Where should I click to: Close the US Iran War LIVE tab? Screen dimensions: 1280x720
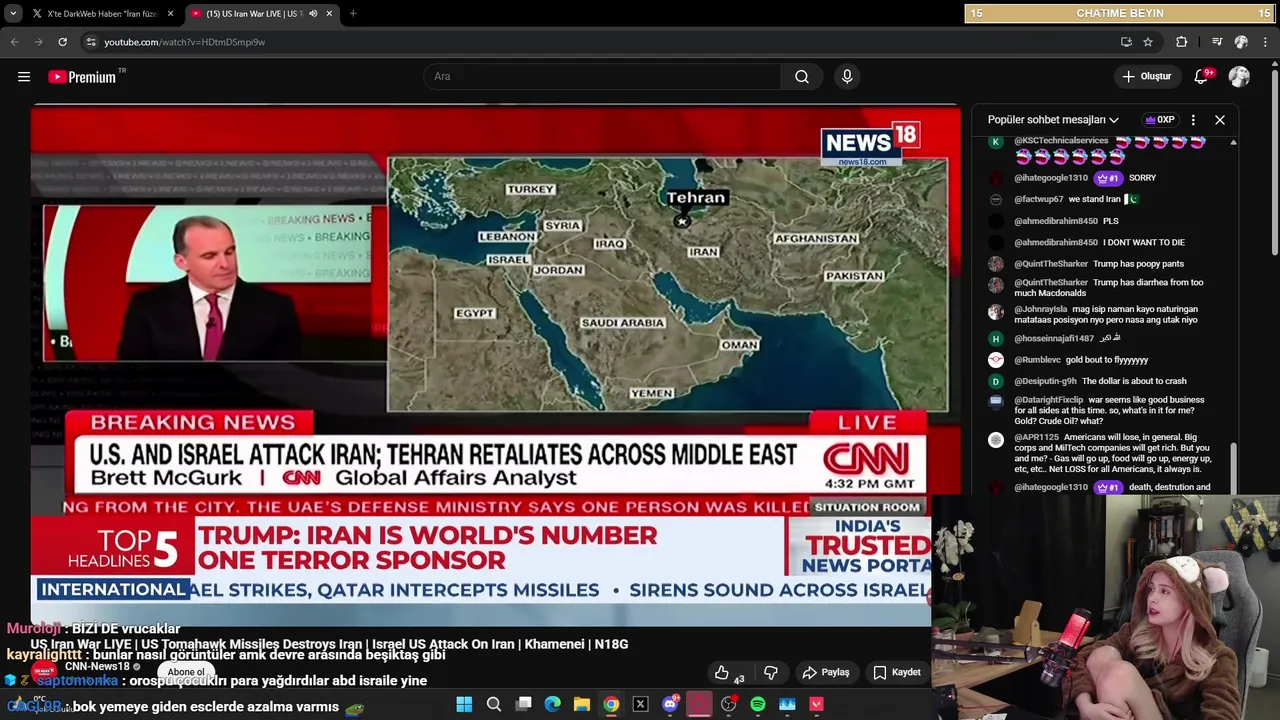(x=329, y=14)
